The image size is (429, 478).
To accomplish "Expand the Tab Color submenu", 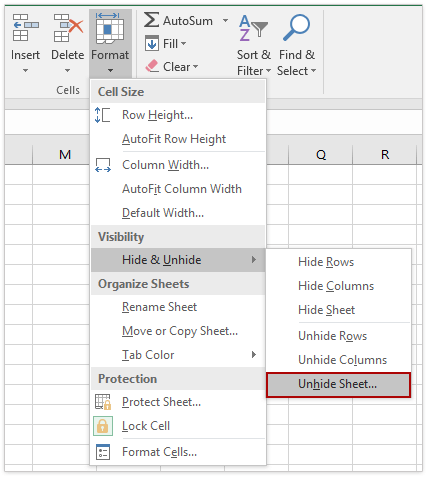I will coord(254,355).
